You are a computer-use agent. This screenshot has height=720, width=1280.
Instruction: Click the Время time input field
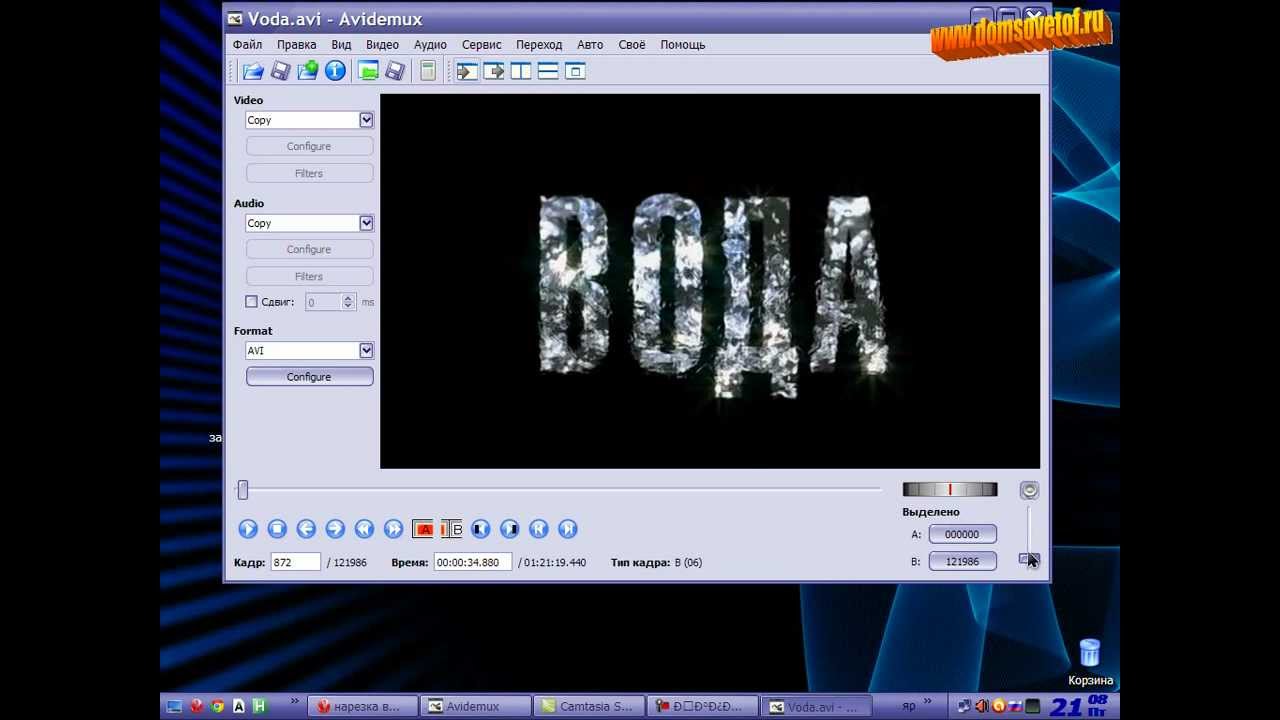pos(473,562)
